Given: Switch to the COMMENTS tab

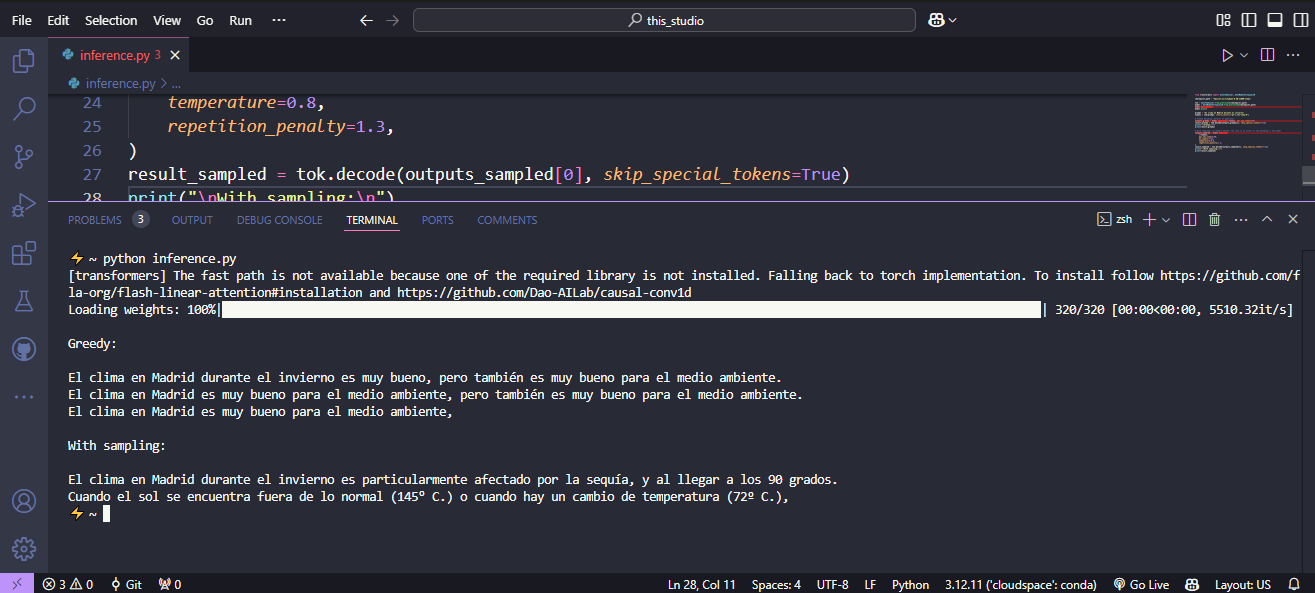Looking at the screenshot, I should [507, 220].
